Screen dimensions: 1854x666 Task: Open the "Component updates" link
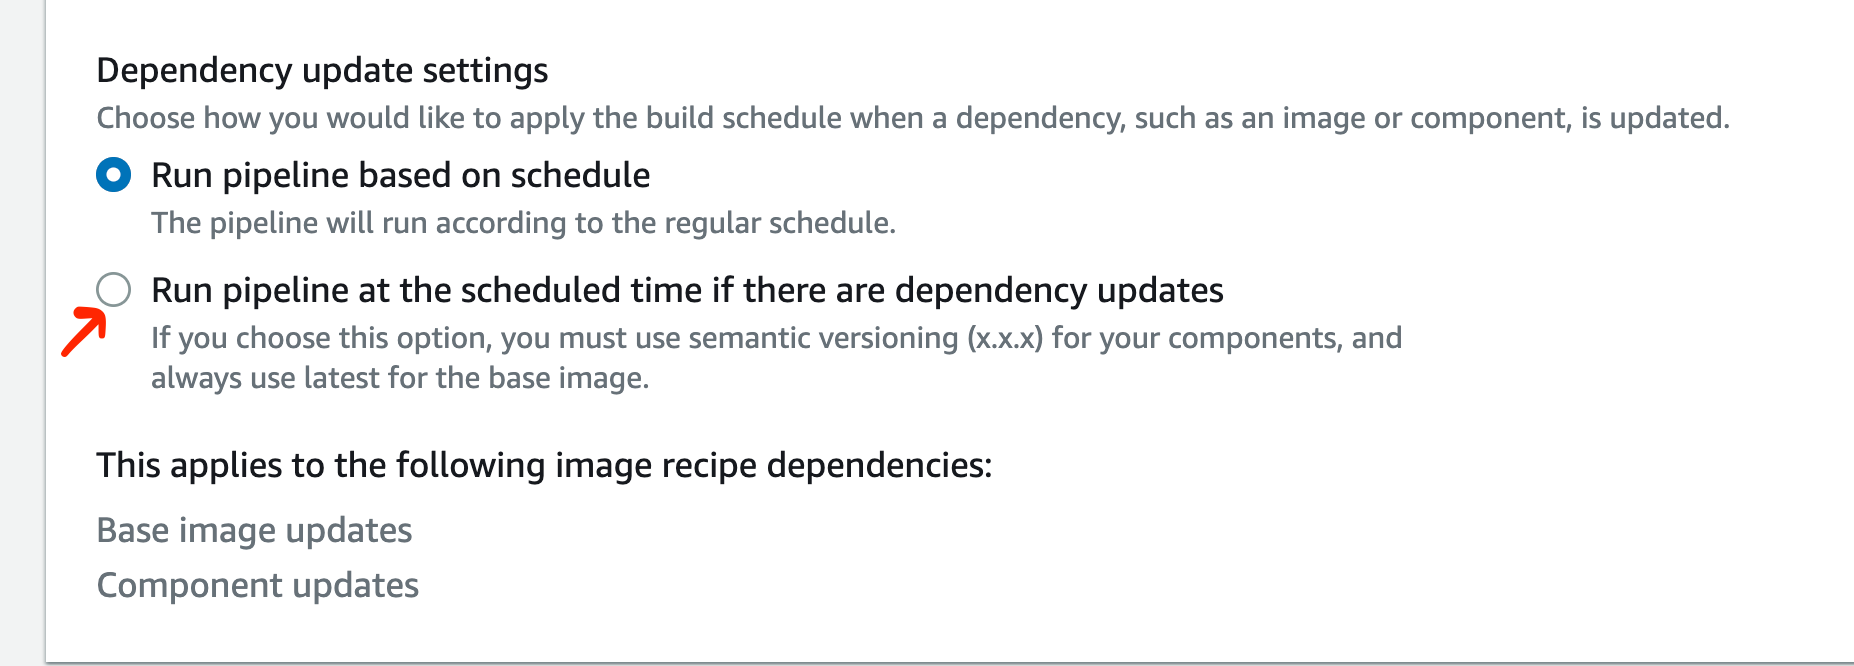(x=257, y=585)
